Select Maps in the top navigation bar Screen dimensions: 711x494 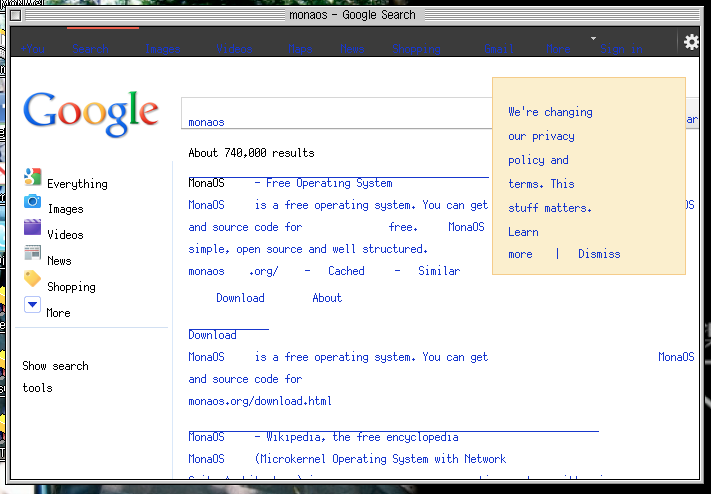300,49
